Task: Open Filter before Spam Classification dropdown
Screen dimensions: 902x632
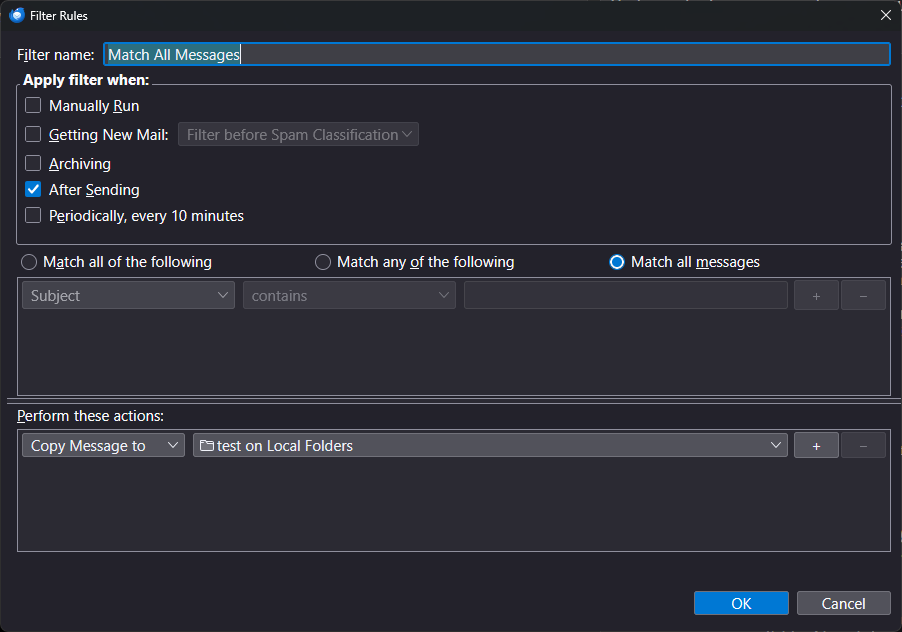Action: tap(298, 135)
